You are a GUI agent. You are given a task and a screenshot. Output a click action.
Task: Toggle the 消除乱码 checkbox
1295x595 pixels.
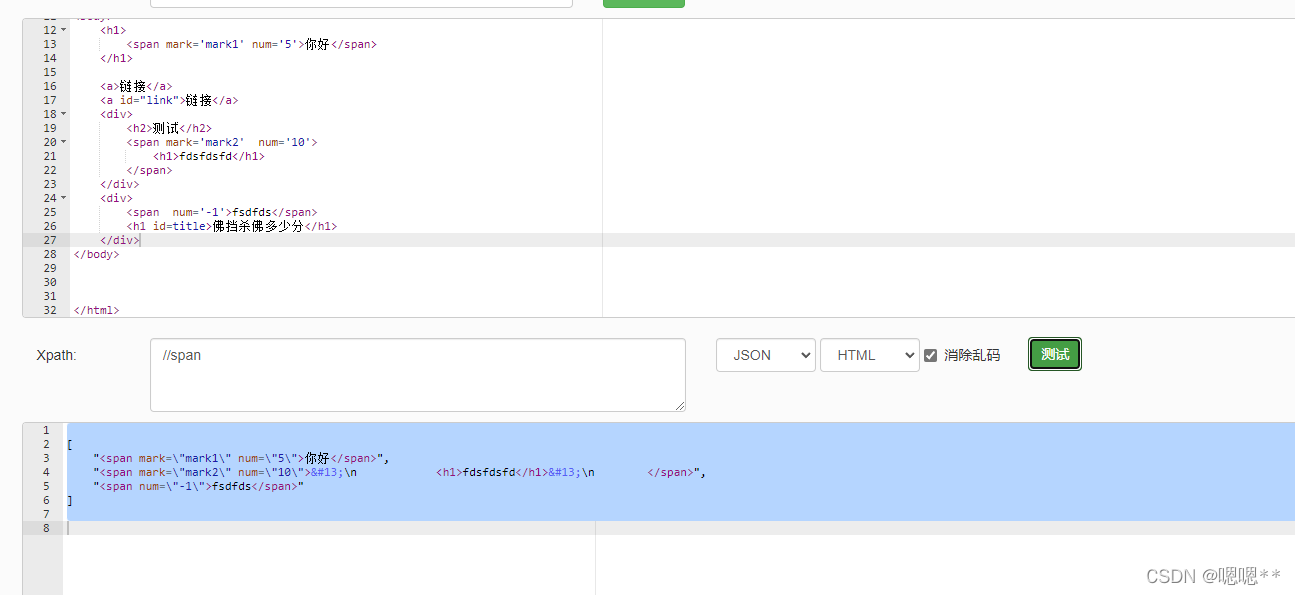coord(931,355)
